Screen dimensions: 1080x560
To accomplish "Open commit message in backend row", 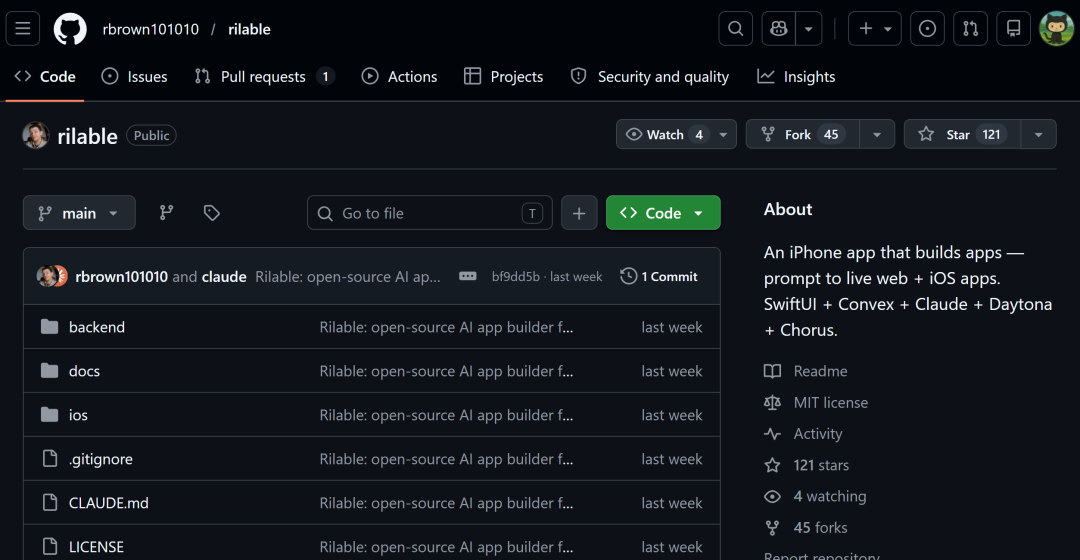I will point(446,327).
